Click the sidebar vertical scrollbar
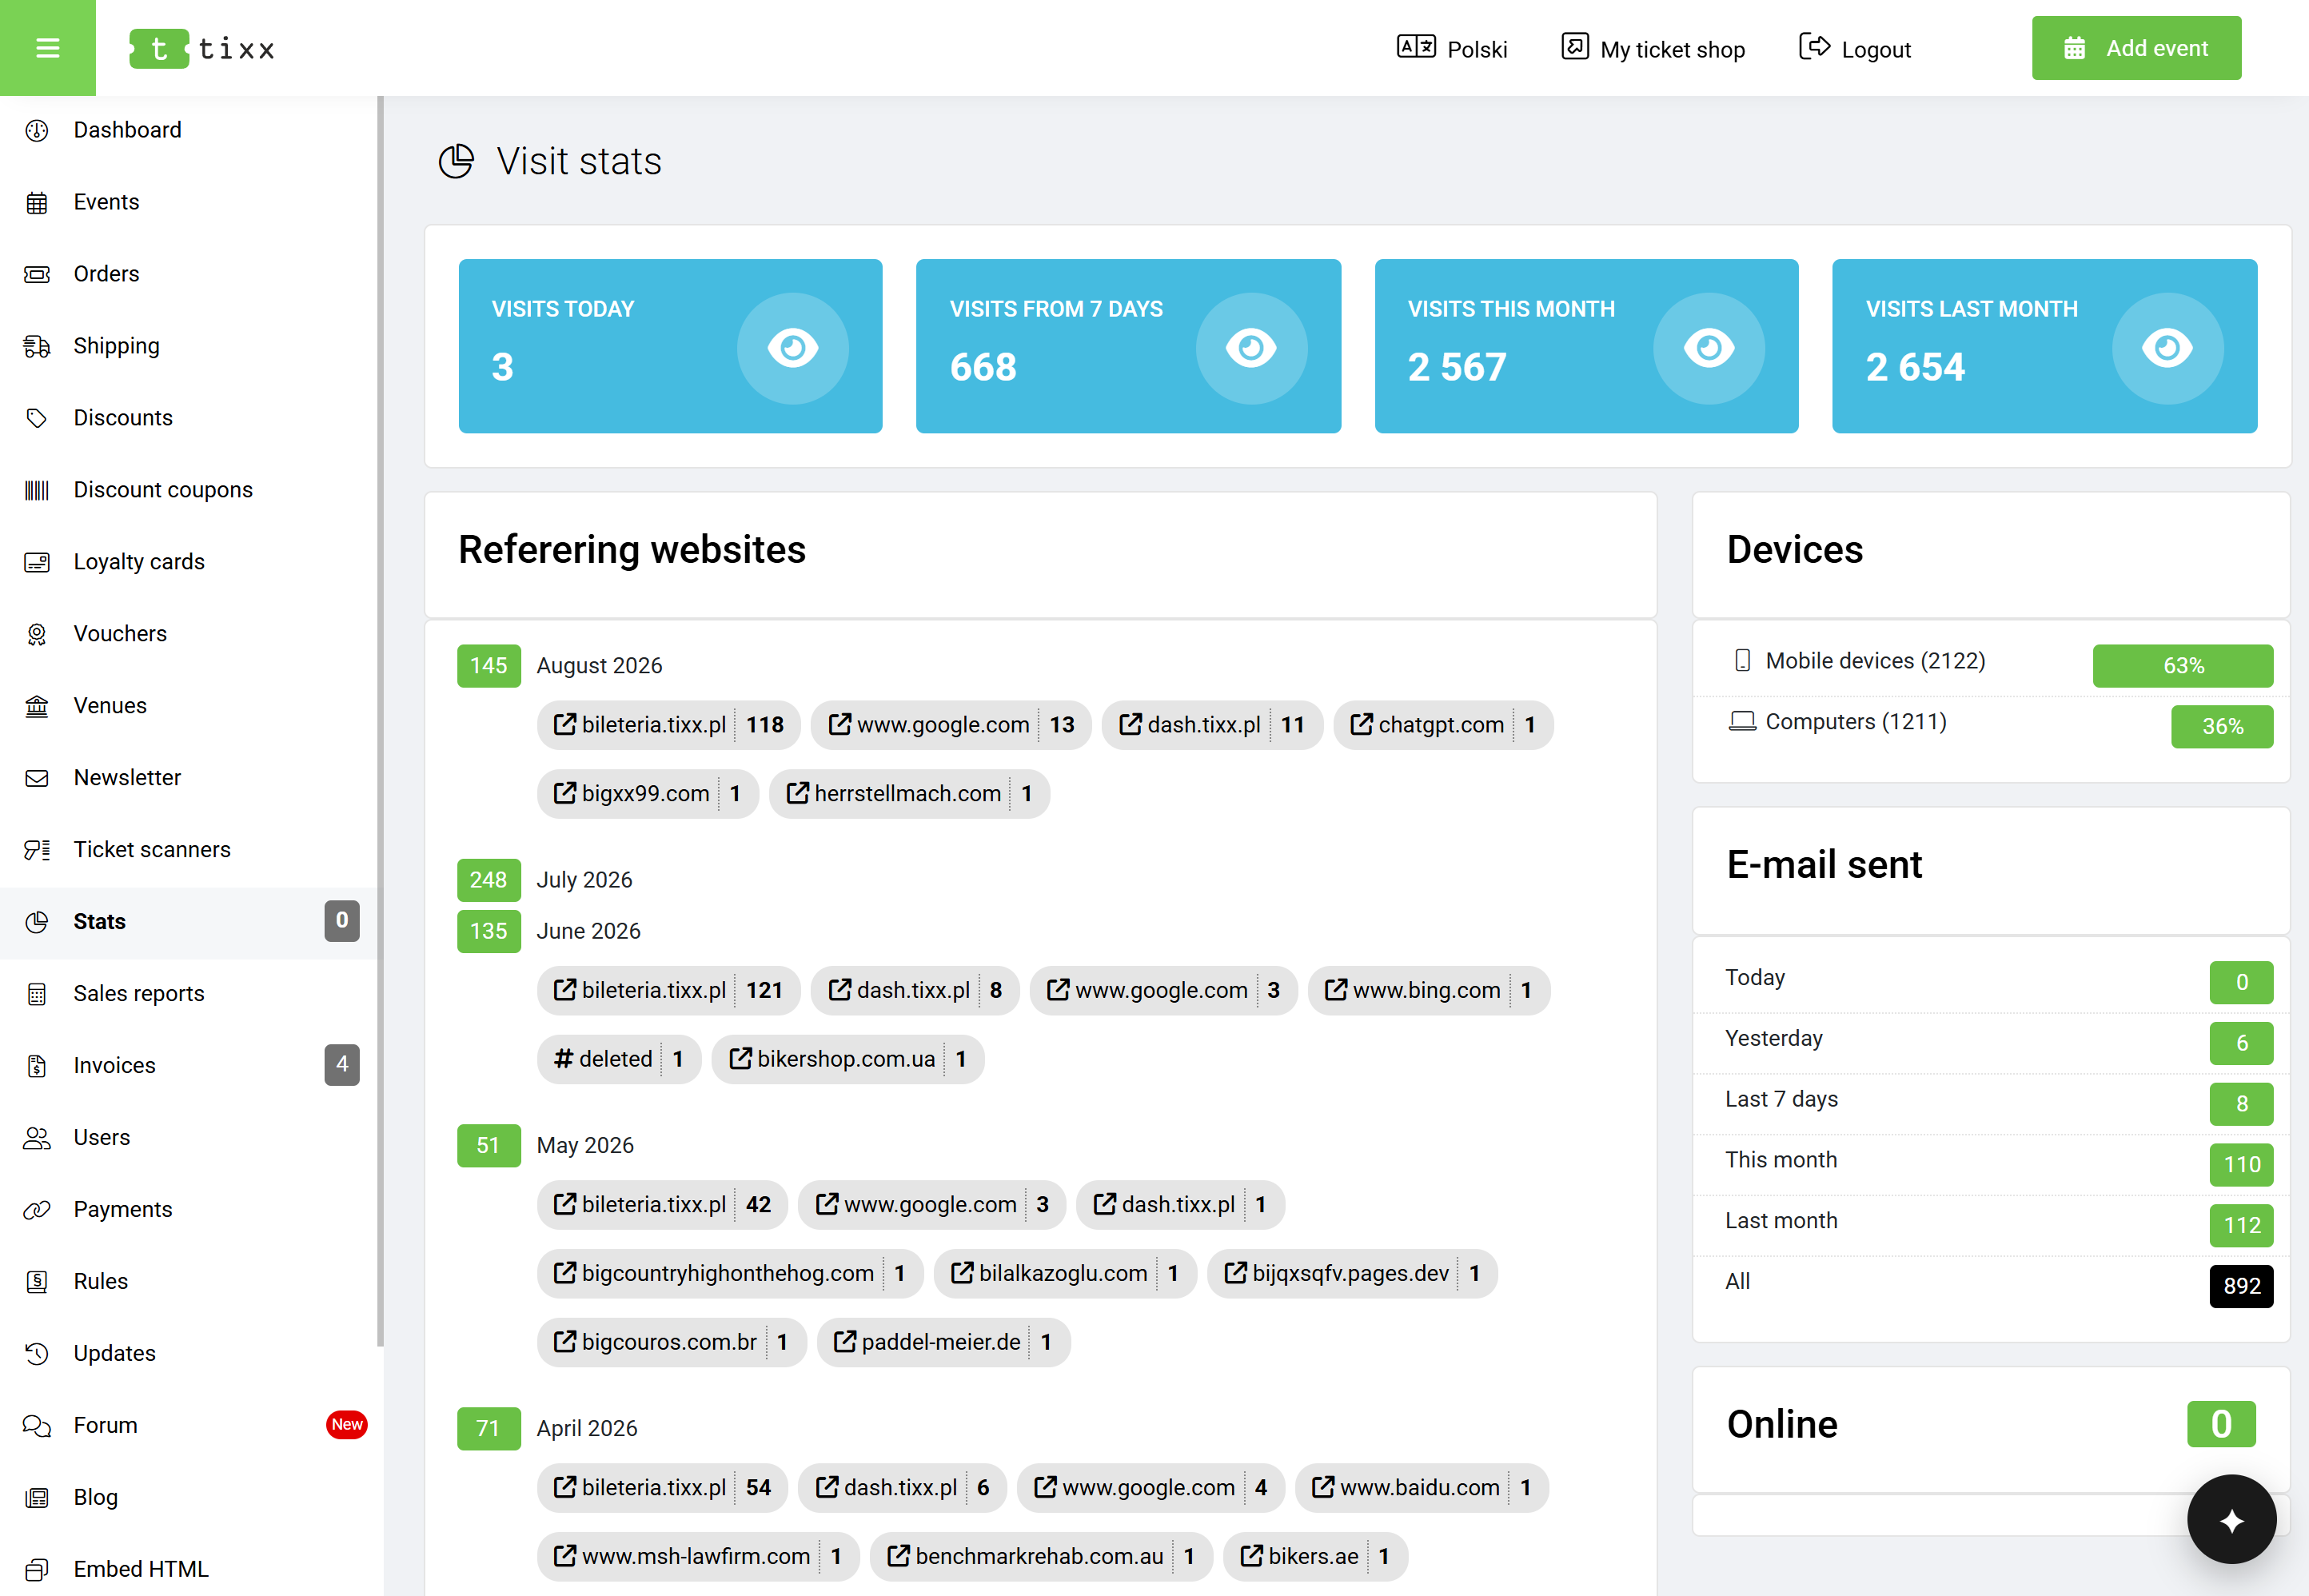Image resolution: width=2309 pixels, height=1596 pixels. (380, 721)
